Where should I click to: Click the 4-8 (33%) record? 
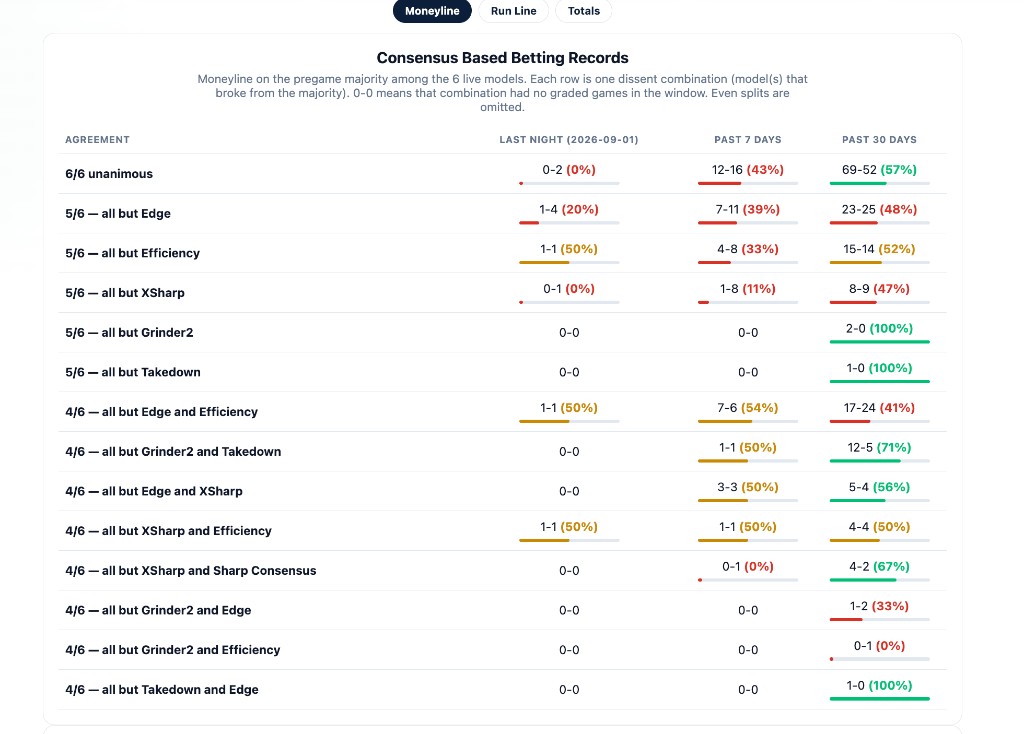point(748,249)
